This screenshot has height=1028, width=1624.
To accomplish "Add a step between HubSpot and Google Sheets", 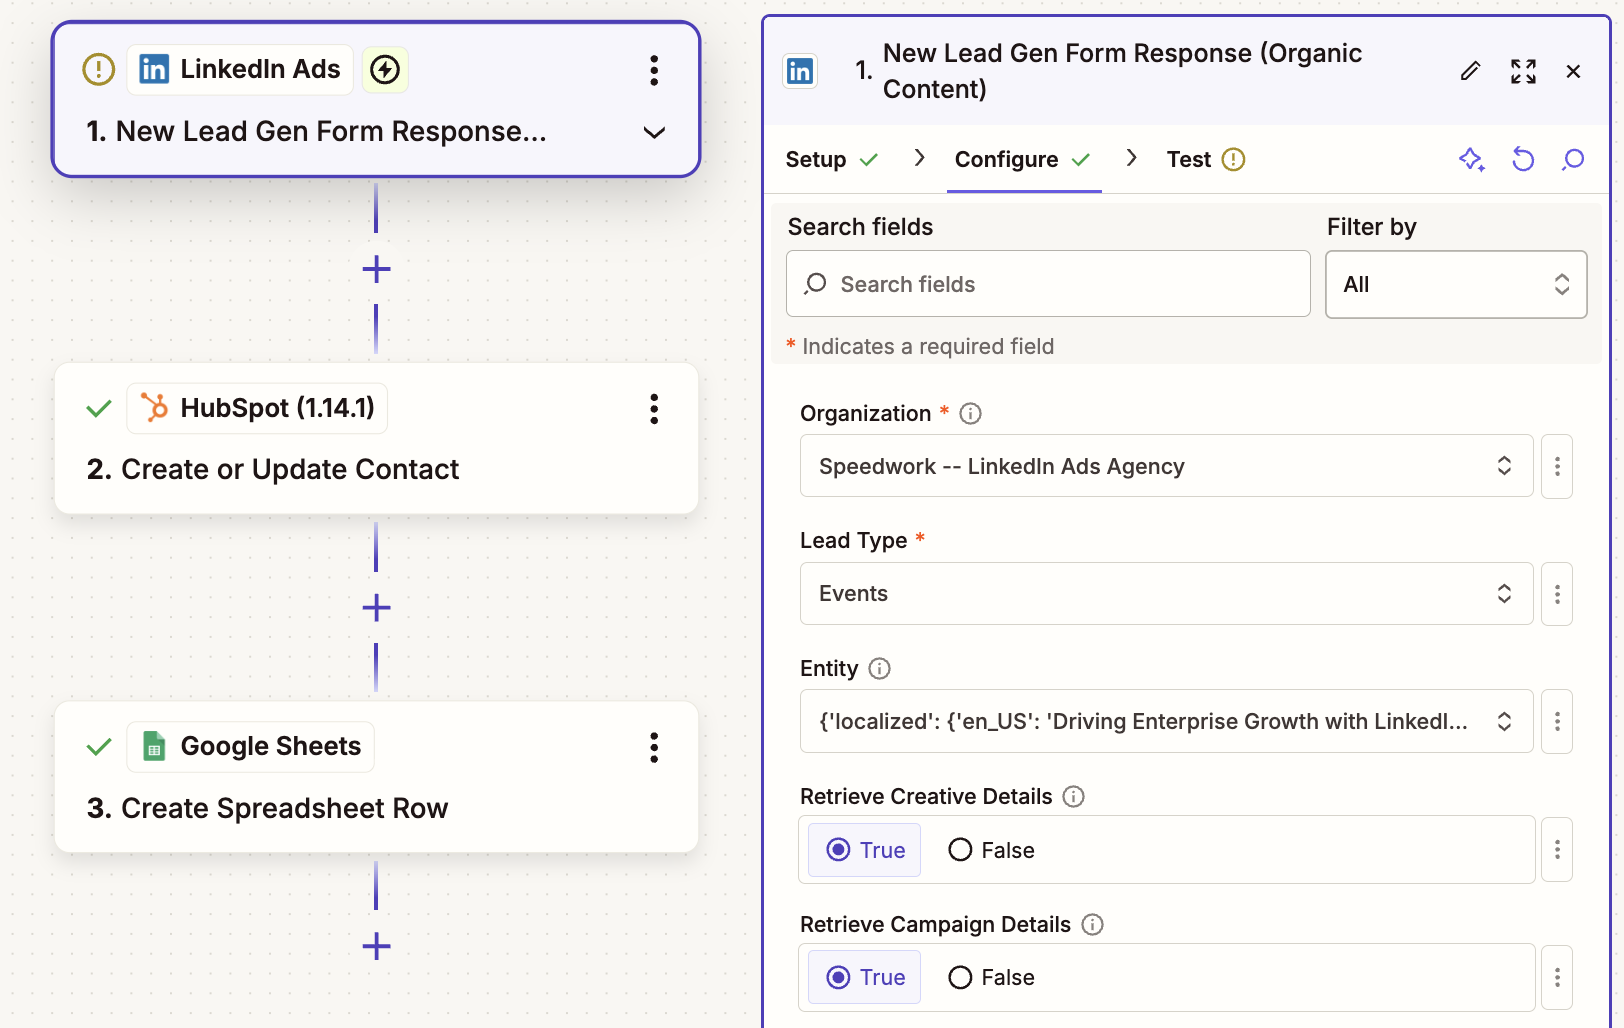I will (x=376, y=608).
